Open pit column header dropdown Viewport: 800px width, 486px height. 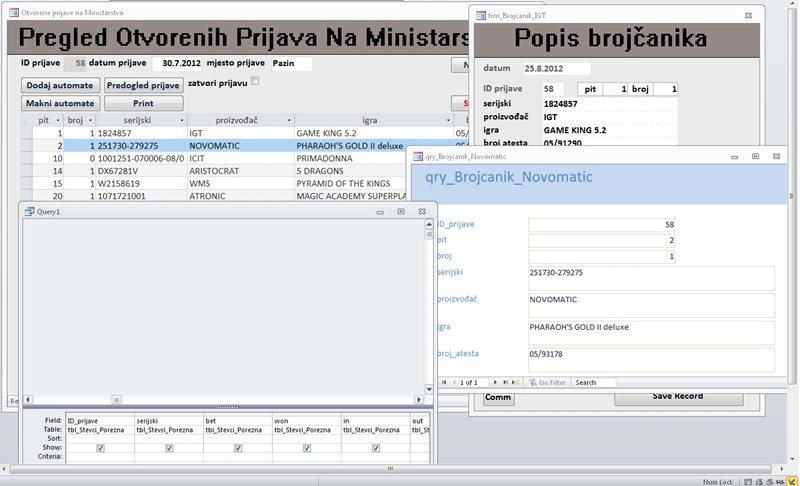tap(58, 120)
